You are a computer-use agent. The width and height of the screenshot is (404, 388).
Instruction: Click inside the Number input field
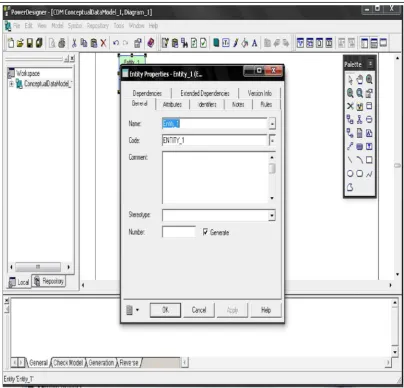coord(179,232)
